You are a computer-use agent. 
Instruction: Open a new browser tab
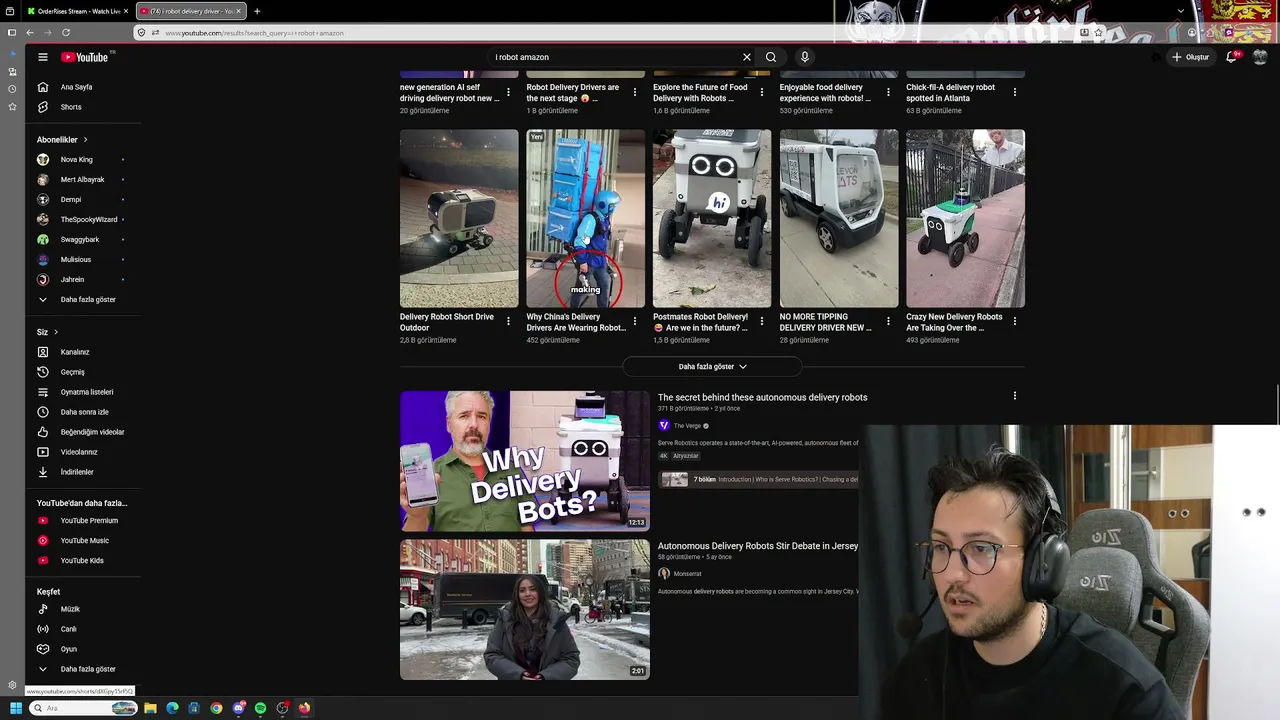257,11
